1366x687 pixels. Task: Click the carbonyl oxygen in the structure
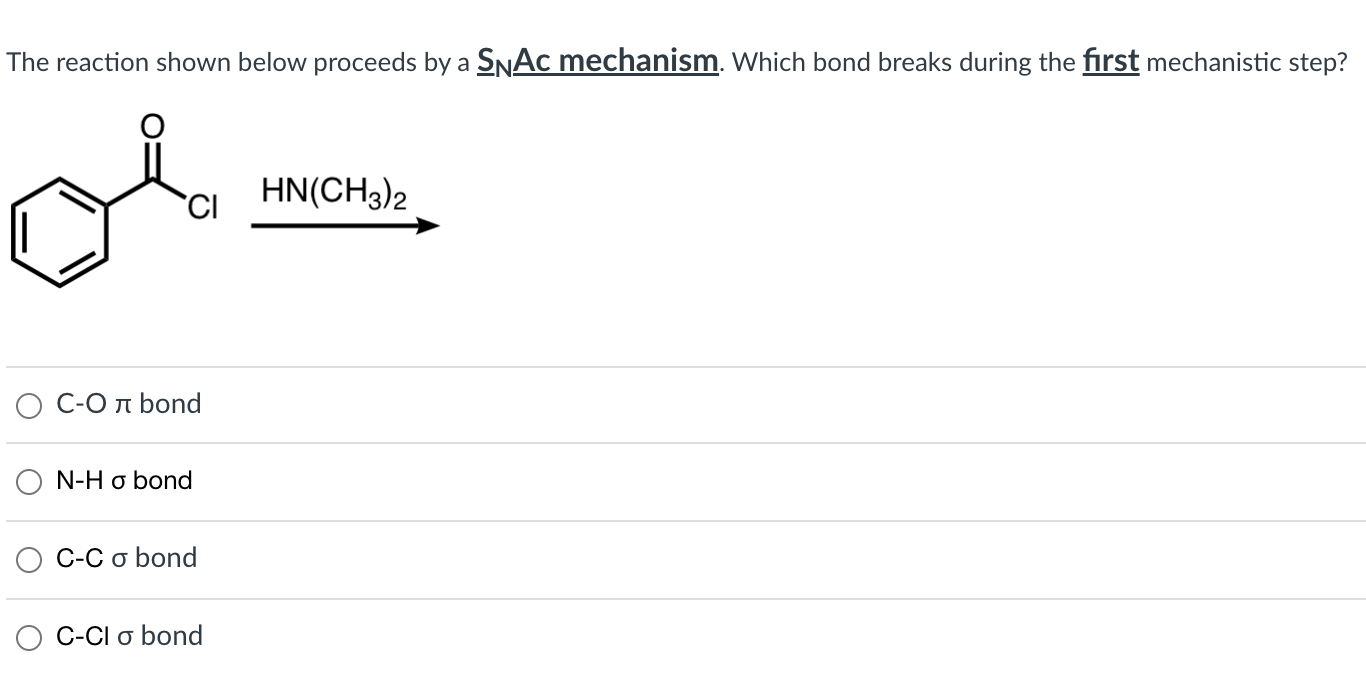(x=150, y=126)
